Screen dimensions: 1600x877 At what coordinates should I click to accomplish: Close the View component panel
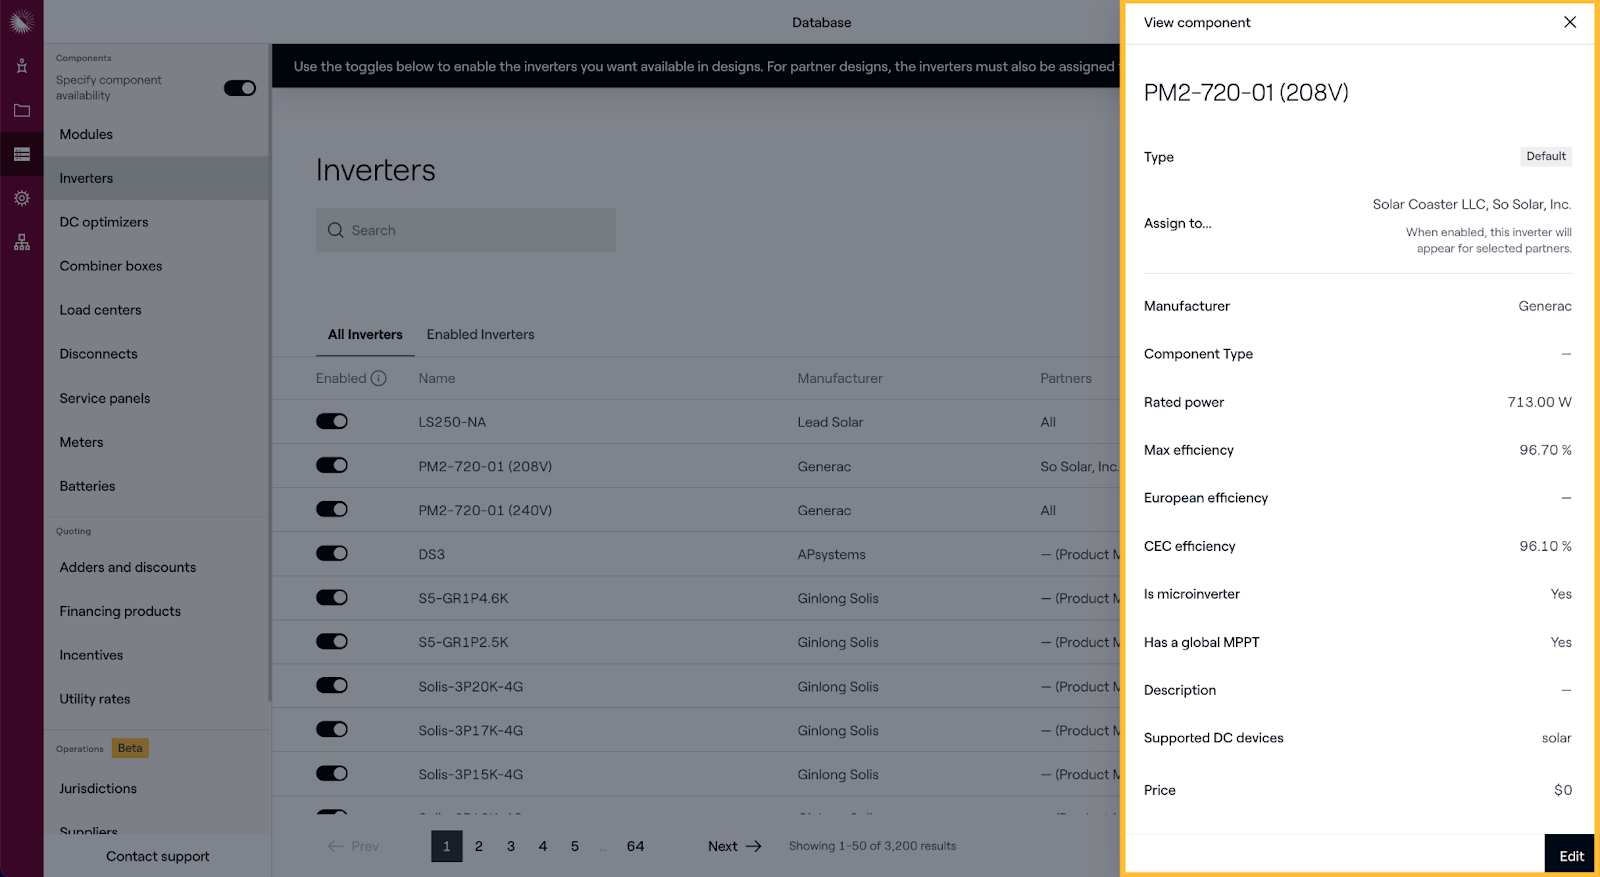1570,22
